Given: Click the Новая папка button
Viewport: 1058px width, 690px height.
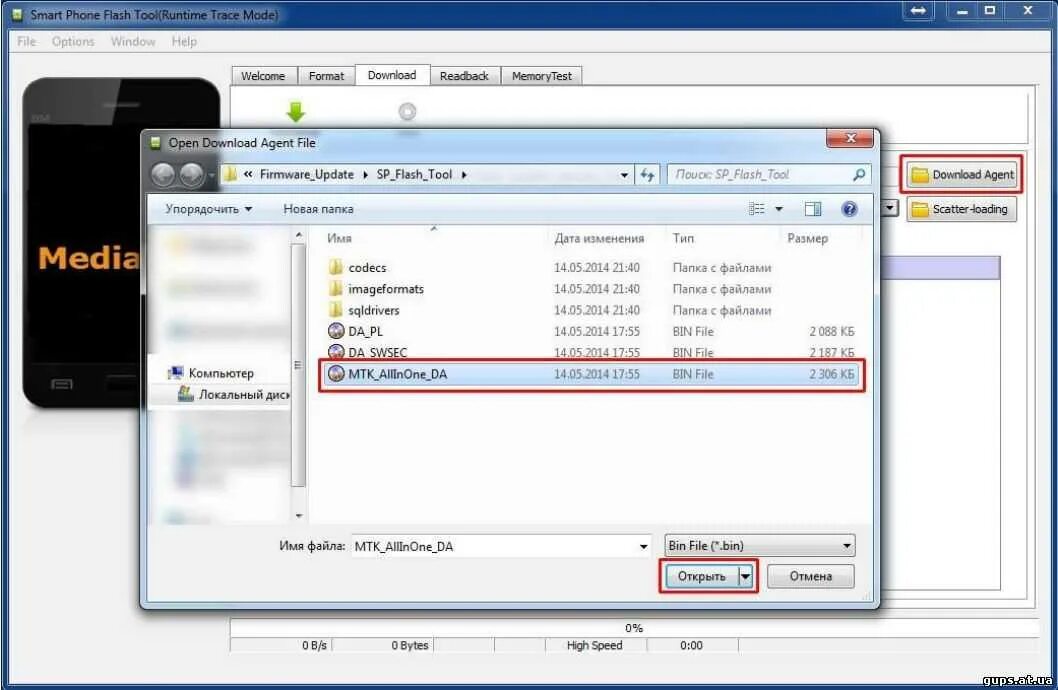Looking at the screenshot, I should click(318, 209).
